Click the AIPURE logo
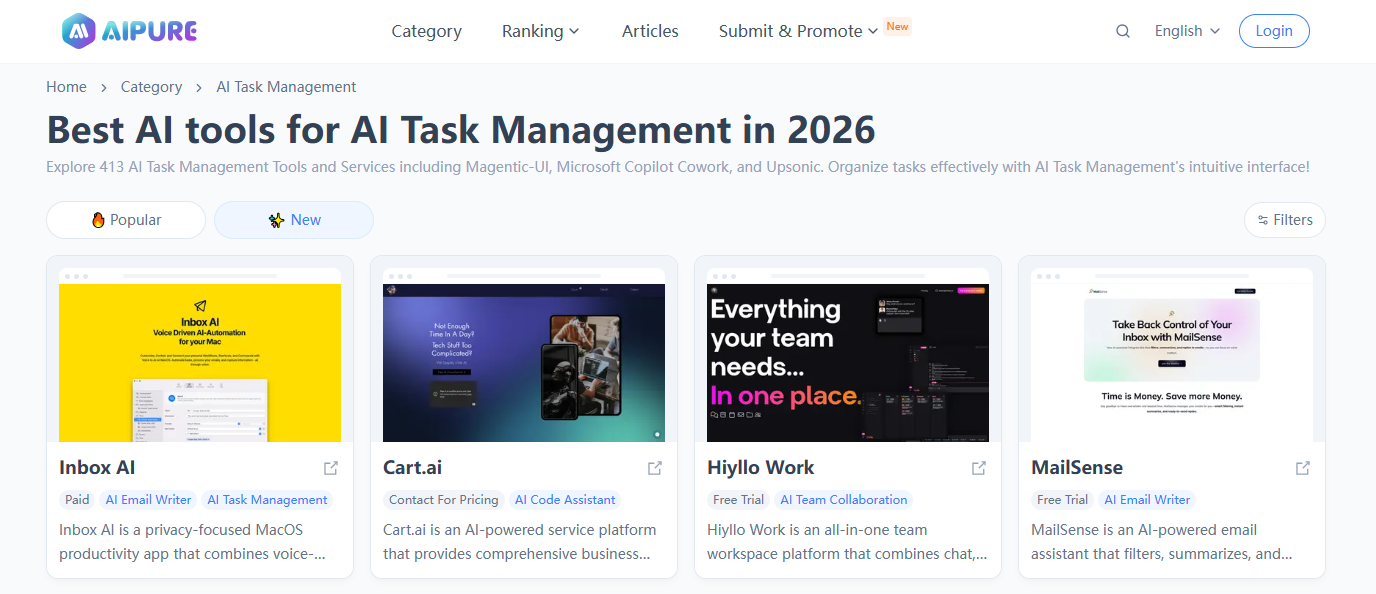 click(130, 30)
